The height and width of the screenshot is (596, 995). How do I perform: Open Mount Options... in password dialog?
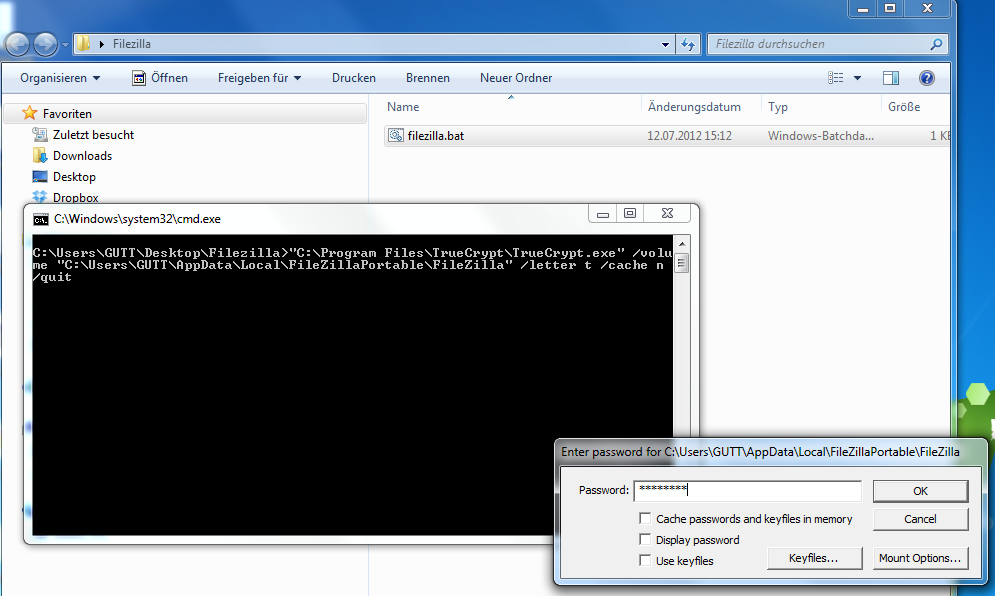920,559
